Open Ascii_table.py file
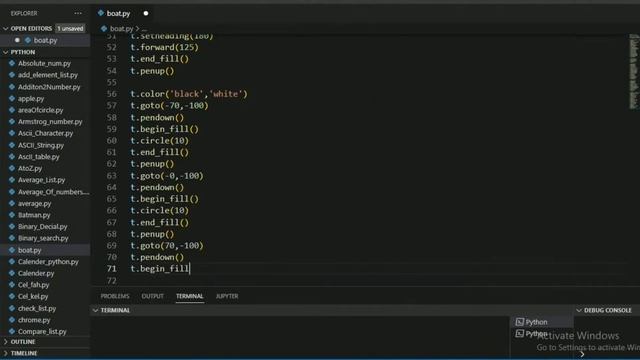640x360 pixels. click(x=39, y=157)
